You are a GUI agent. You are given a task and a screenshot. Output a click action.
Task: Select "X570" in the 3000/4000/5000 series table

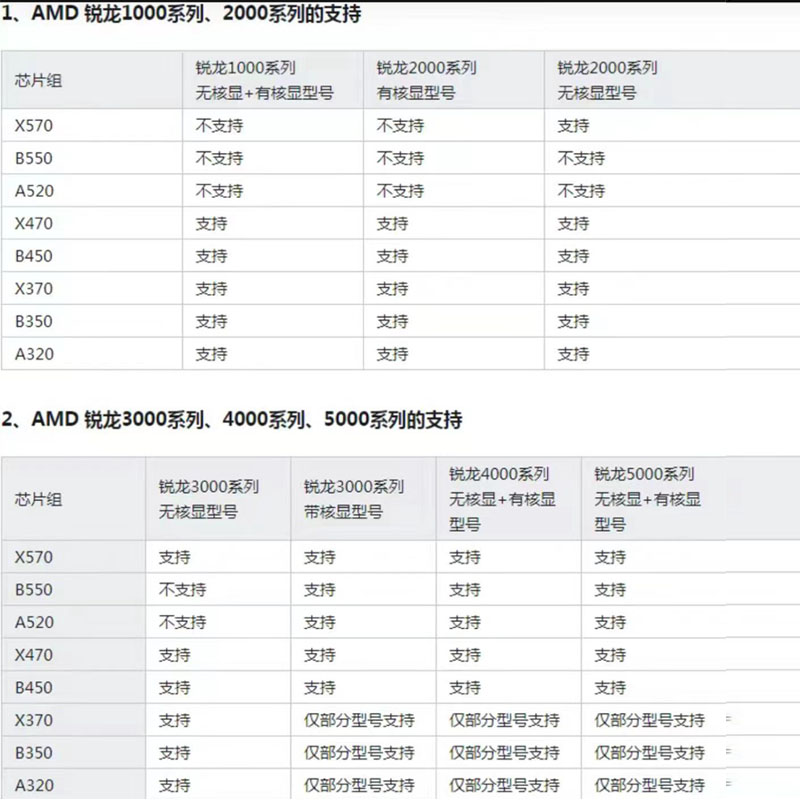34,557
